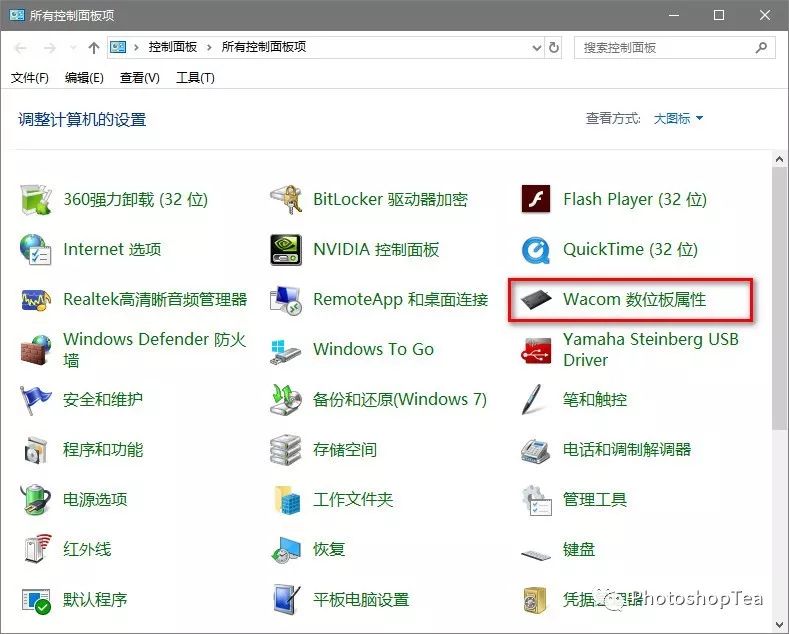Open the 凭据管理器 safe icon
The height and width of the screenshot is (634, 789).
(x=534, y=600)
